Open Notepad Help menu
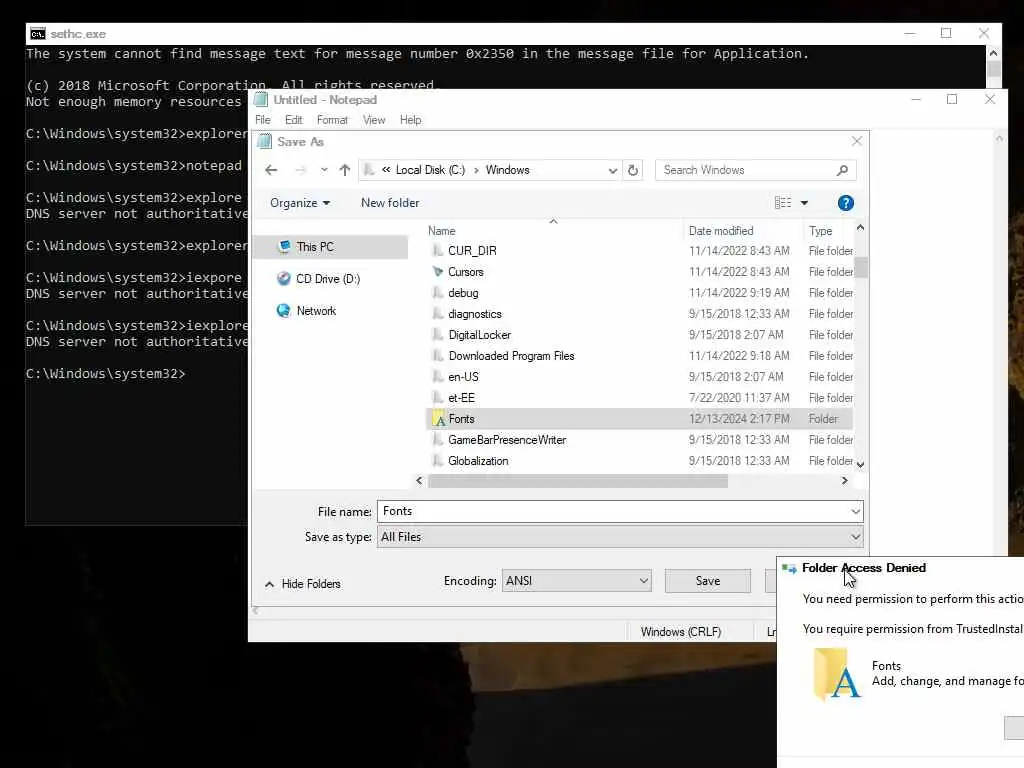This screenshot has width=1024, height=768. 410,120
